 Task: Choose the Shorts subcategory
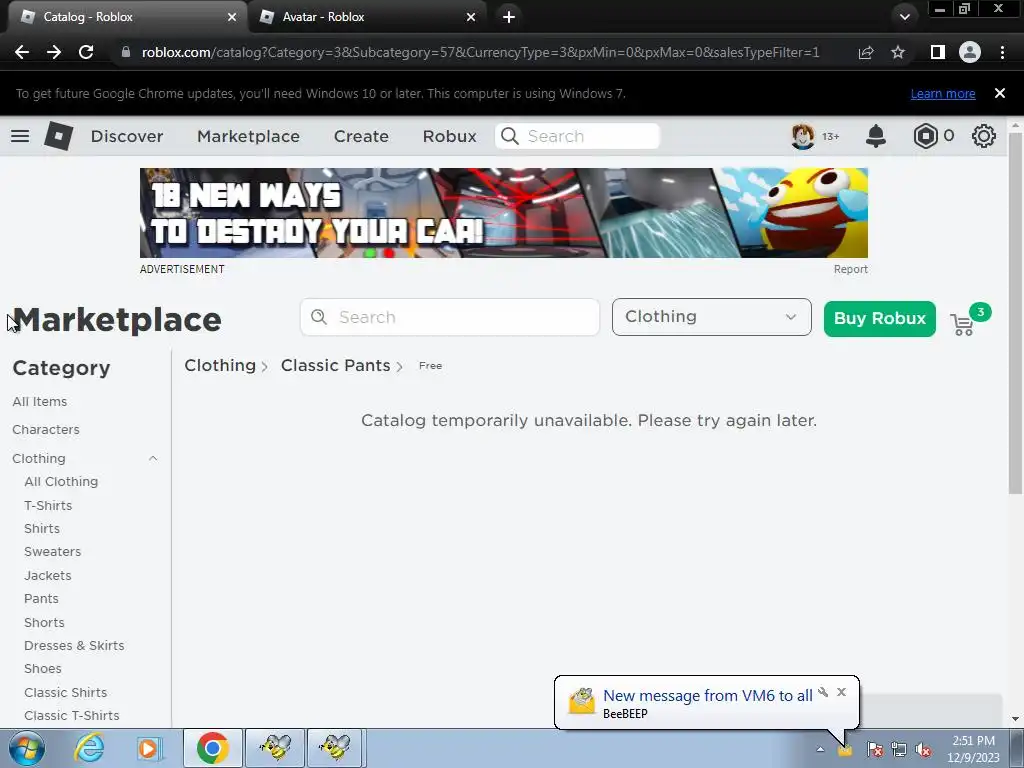coord(44,622)
